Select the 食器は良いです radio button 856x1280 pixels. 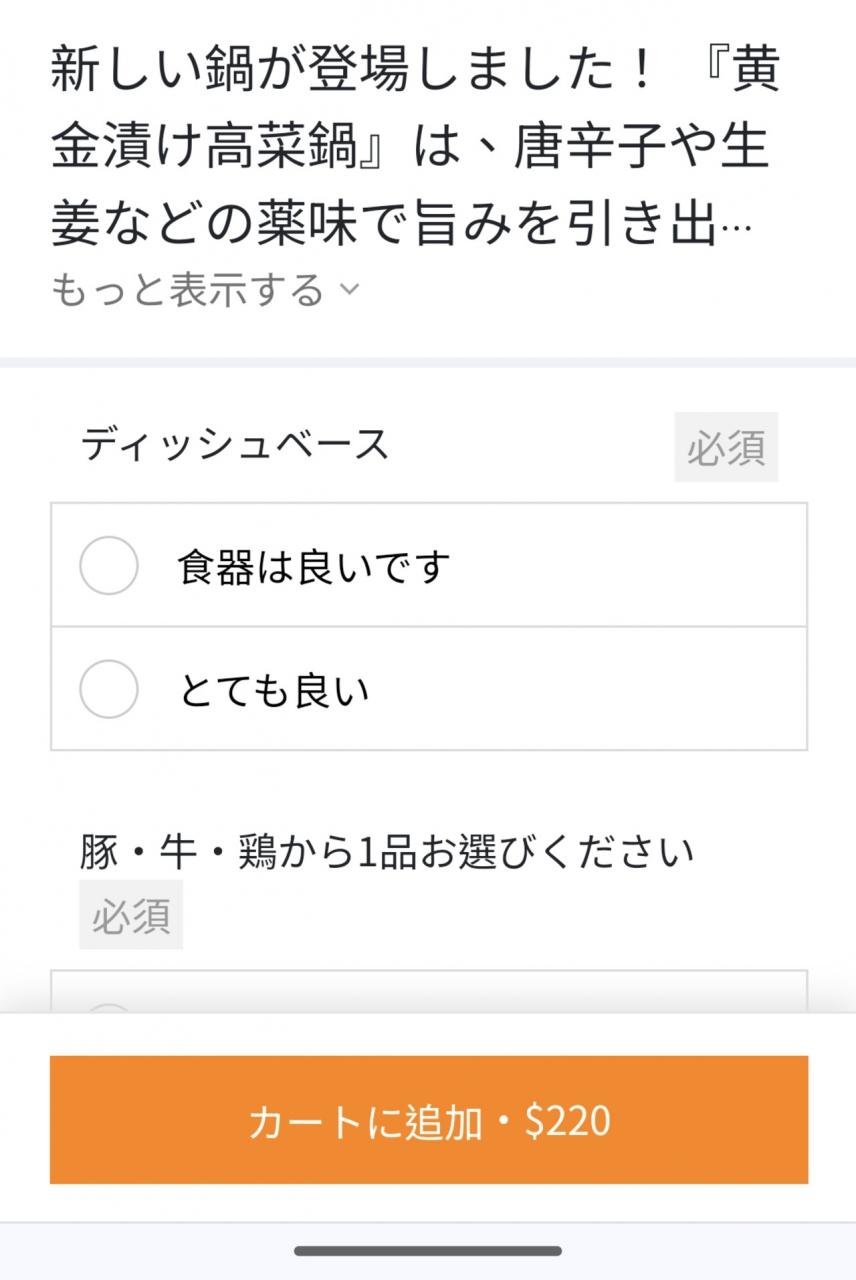(108, 566)
